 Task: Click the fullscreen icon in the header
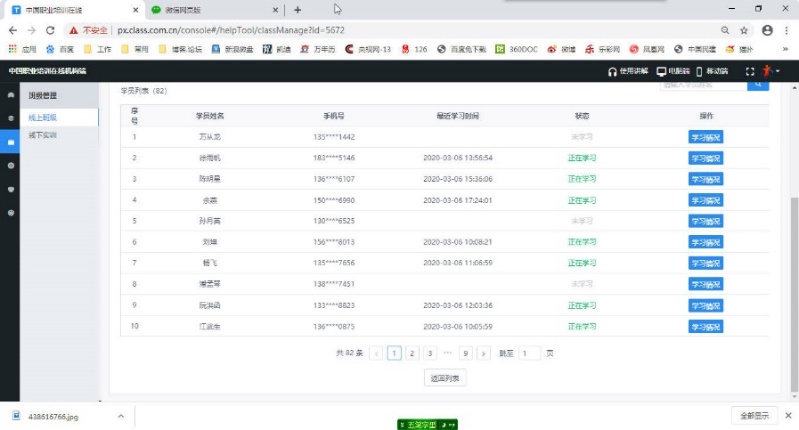[750, 71]
